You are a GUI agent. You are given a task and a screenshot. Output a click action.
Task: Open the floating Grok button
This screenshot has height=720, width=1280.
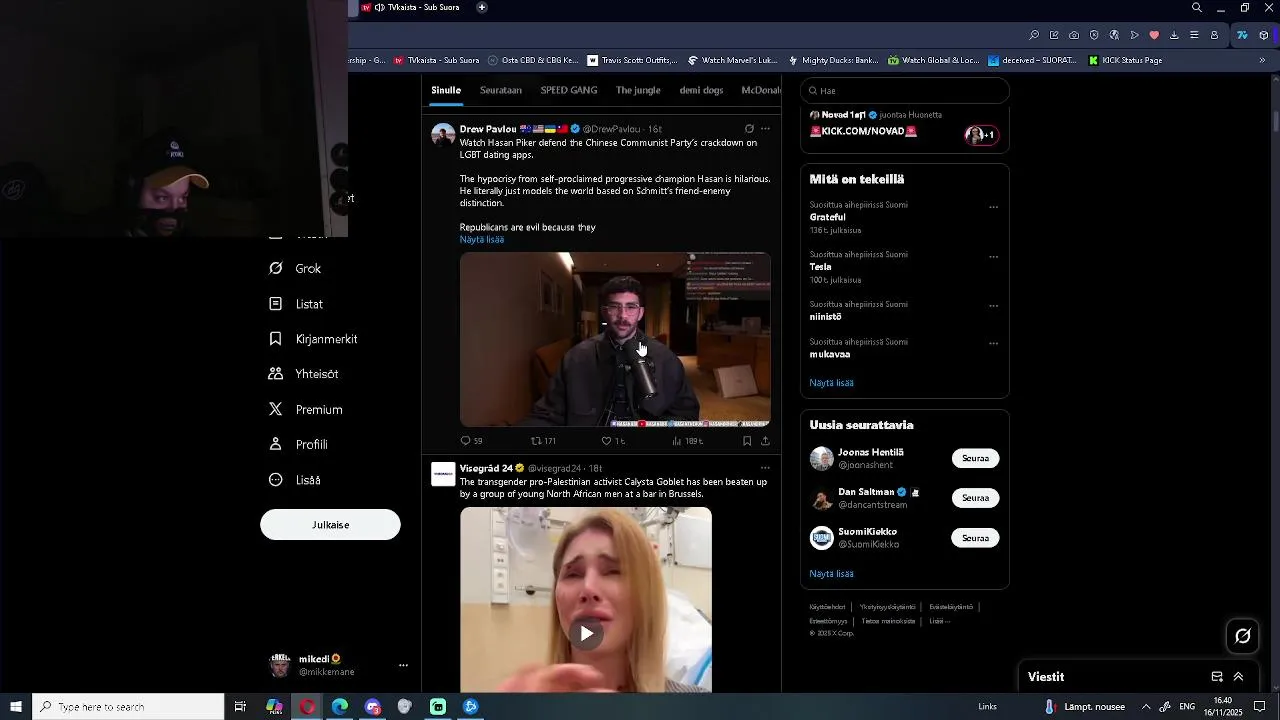click(1243, 636)
